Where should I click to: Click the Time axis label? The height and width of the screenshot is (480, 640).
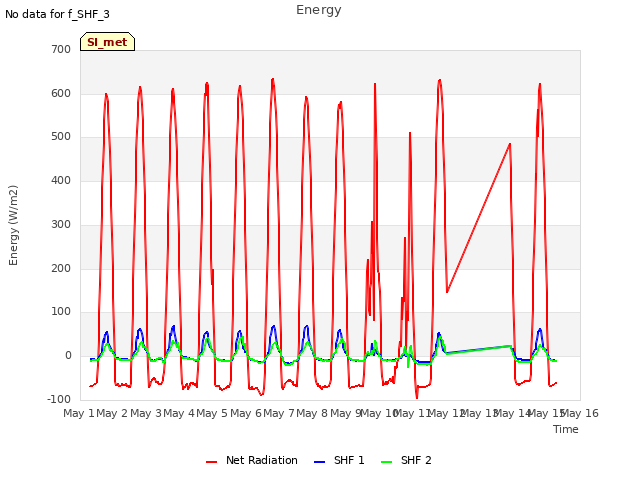(x=566, y=429)
